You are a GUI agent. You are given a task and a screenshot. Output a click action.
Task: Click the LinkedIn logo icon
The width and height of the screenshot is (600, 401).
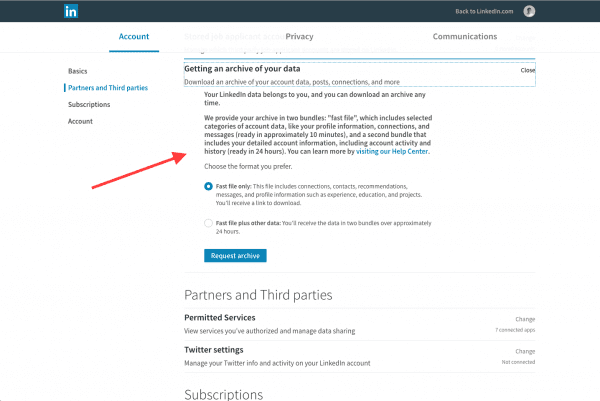click(71, 11)
